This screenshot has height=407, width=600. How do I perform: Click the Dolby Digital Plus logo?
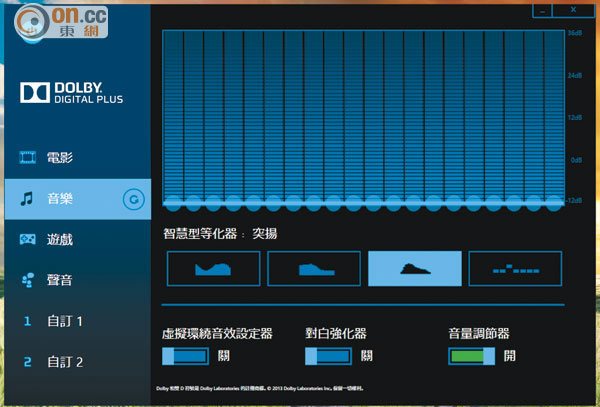click(72, 93)
